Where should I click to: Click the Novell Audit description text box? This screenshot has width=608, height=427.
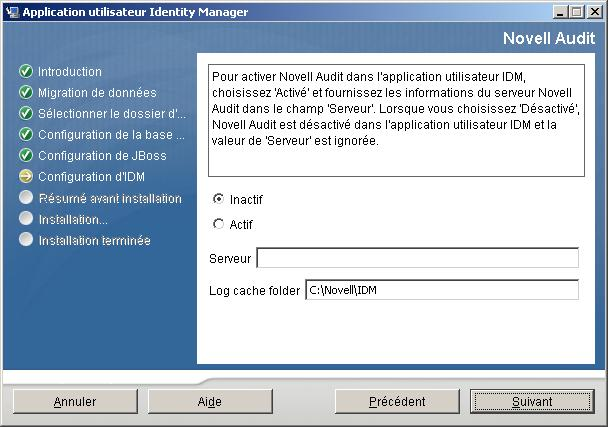point(396,121)
